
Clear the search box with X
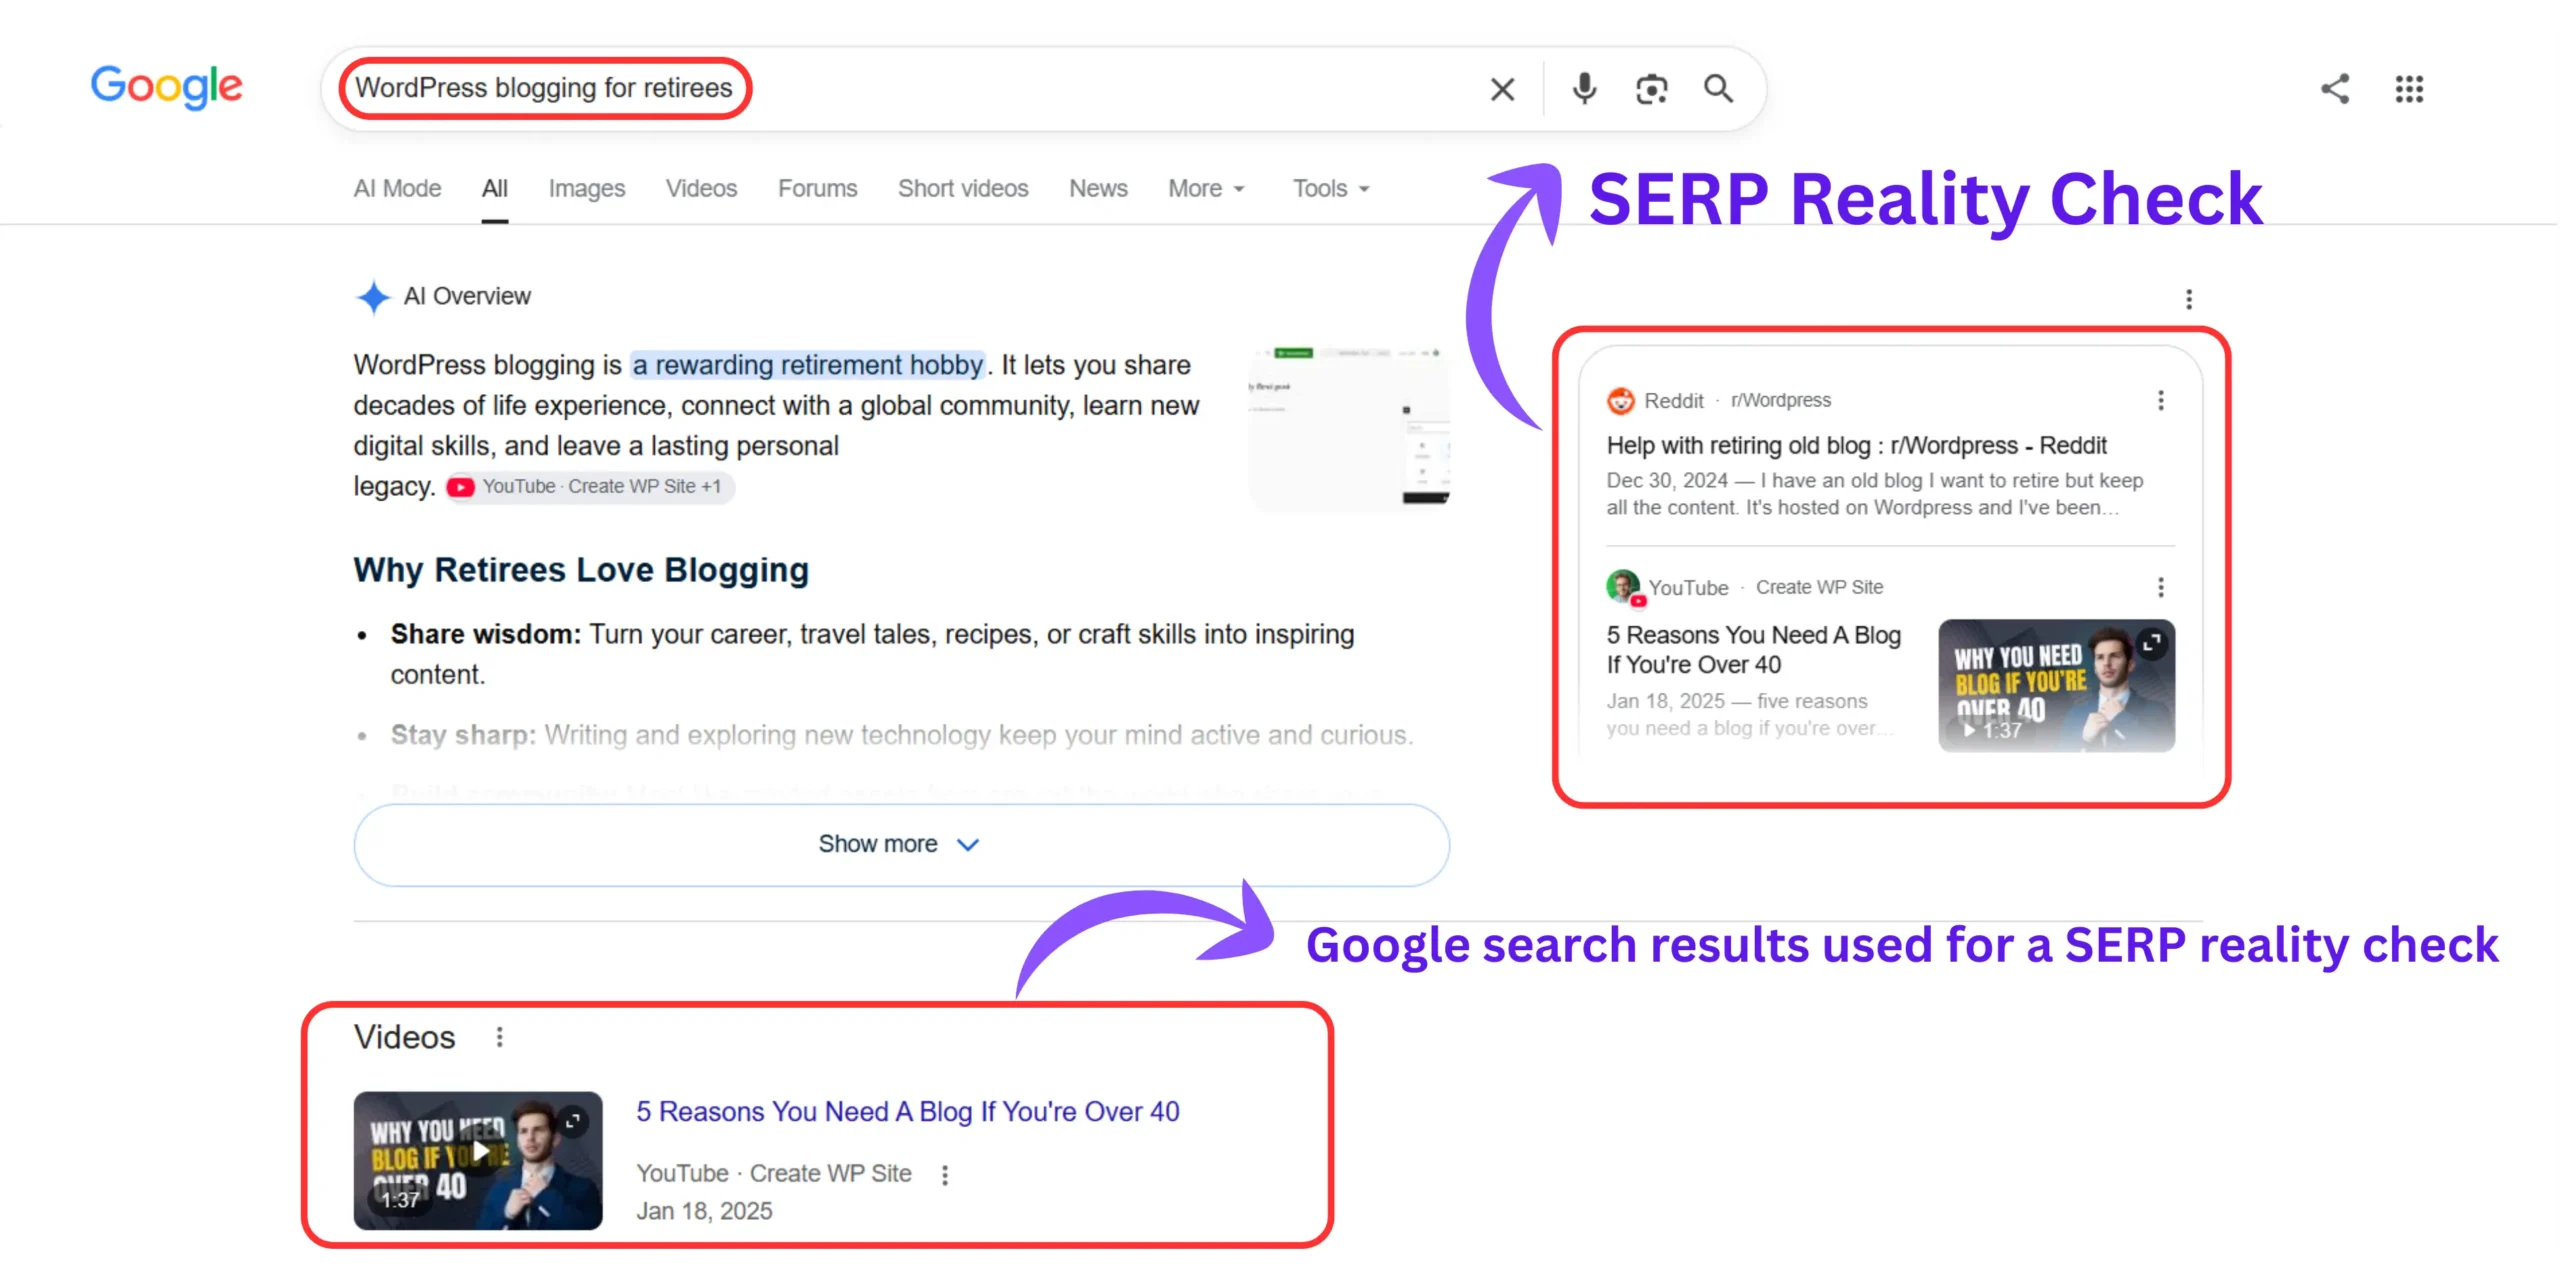pos(1501,89)
